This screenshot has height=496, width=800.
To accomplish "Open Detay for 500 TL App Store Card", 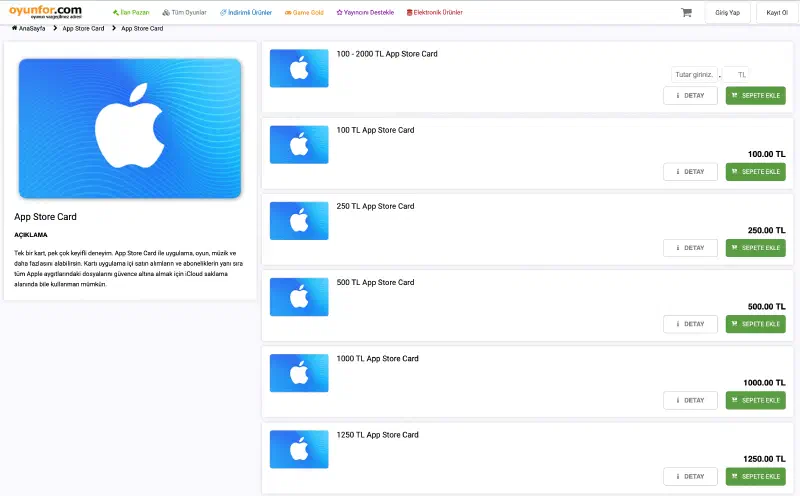I will pyautogui.click(x=690, y=324).
